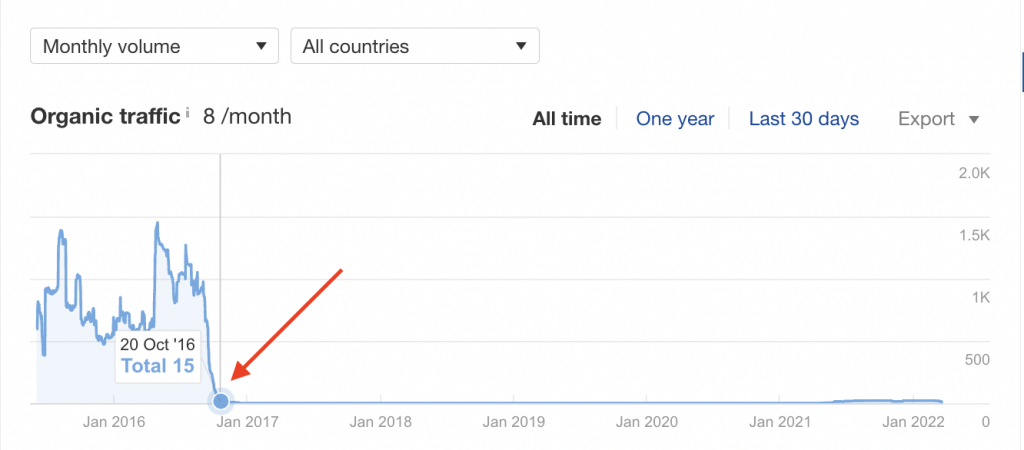Click the traffic peak in mid 2016
Screen dimensions: 1024x450
pyautogui.click(x=157, y=224)
